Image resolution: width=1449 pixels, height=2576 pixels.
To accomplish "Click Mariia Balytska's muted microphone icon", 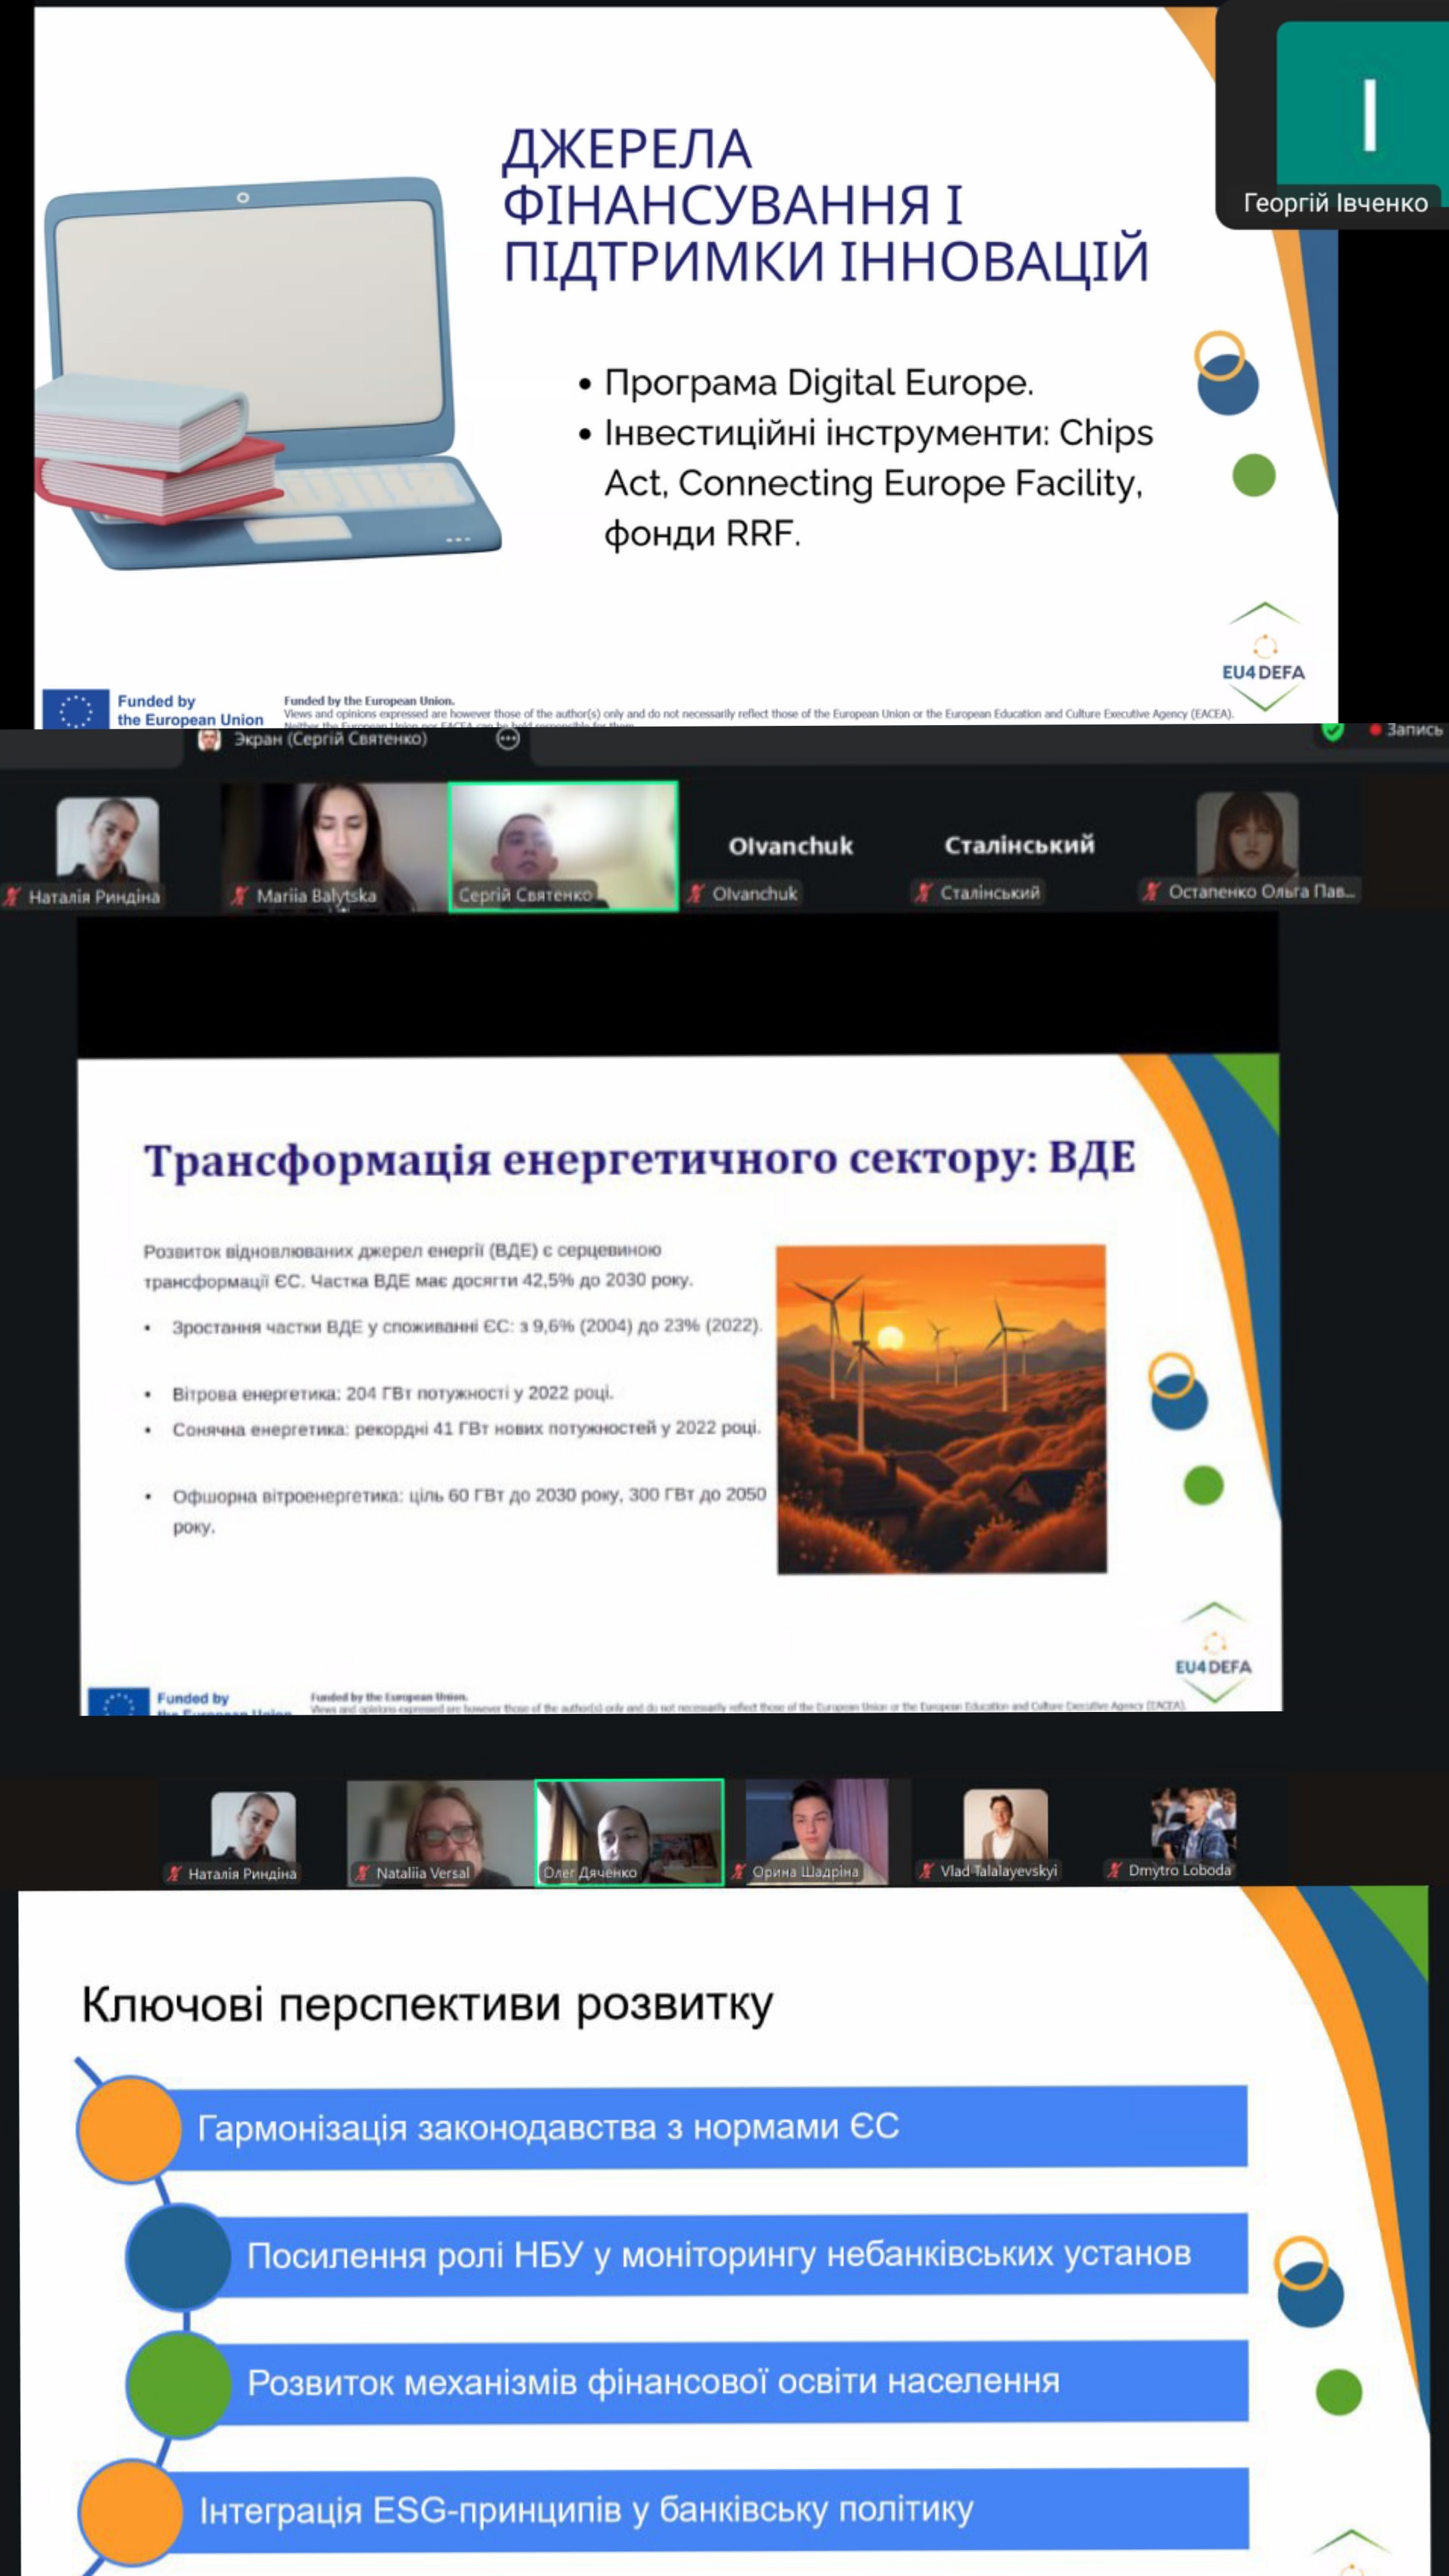I will point(239,895).
